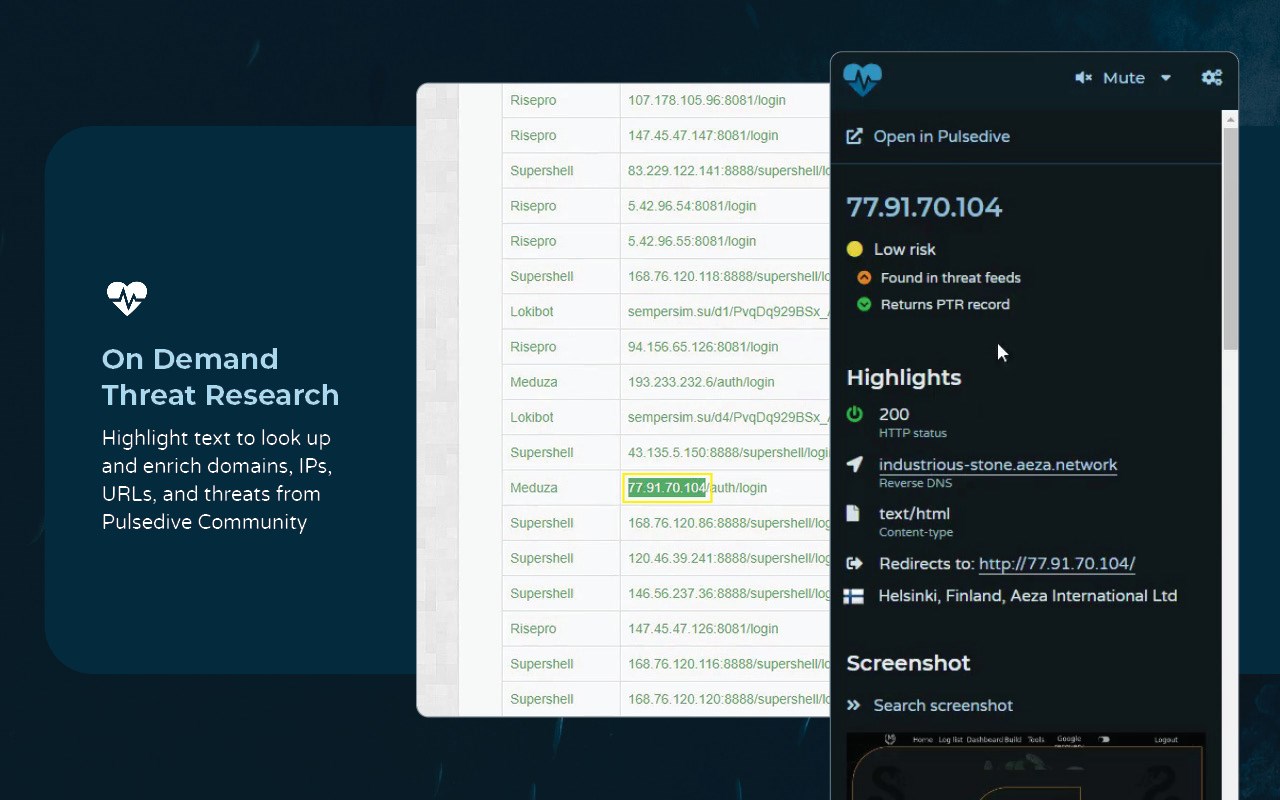Open the Mute menu label
Image resolution: width=1280 pixels, height=800 pixels.
(x=1124, y=78)
